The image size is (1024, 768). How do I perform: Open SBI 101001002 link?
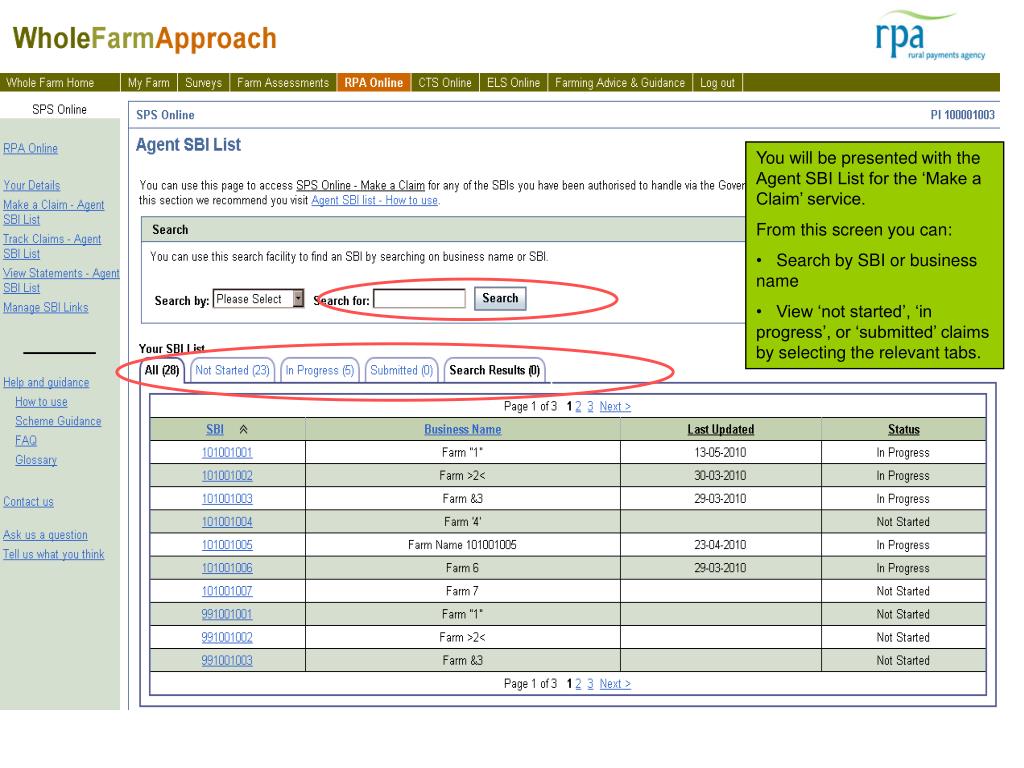point(227,476)
